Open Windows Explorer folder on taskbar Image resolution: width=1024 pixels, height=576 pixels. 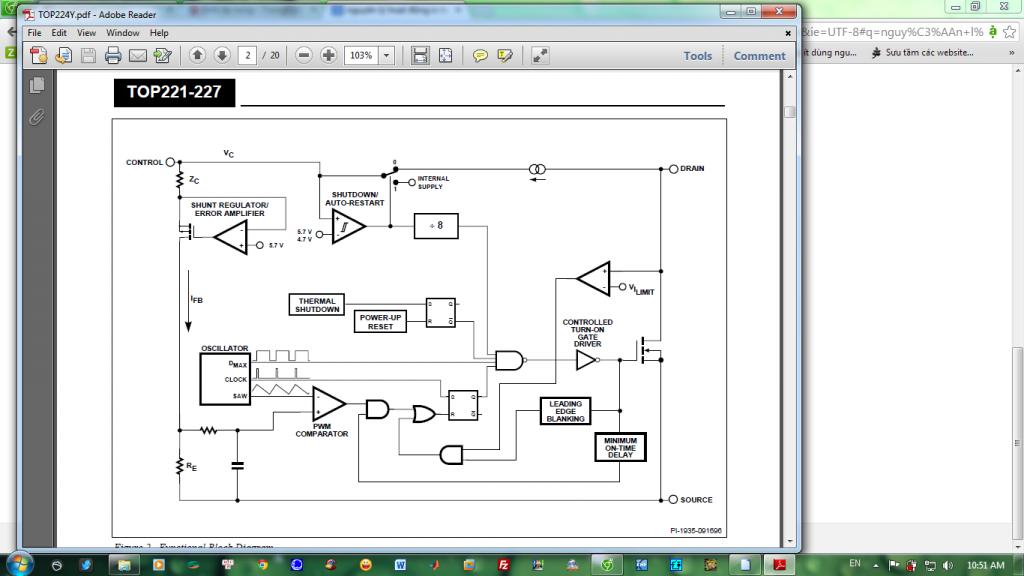tap(124, 565)
